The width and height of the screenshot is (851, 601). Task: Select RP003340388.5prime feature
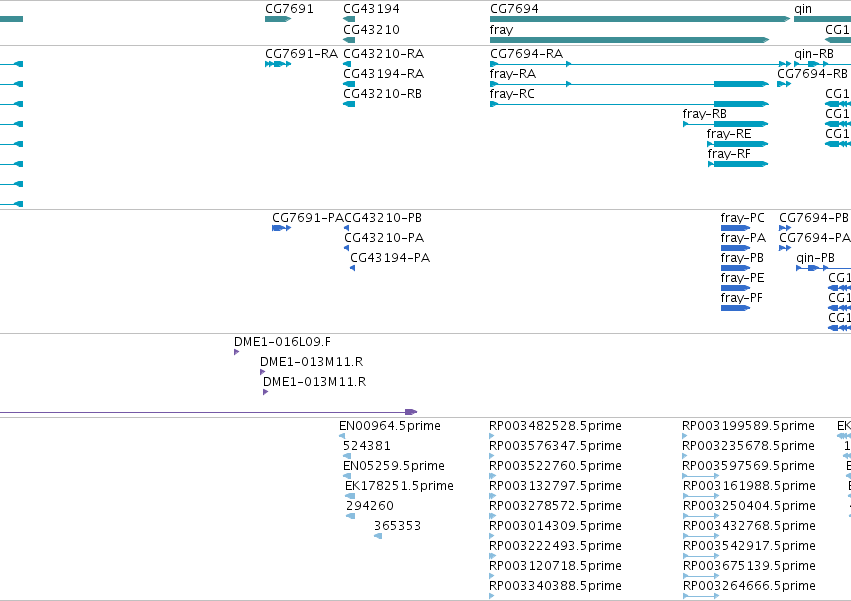492,596
